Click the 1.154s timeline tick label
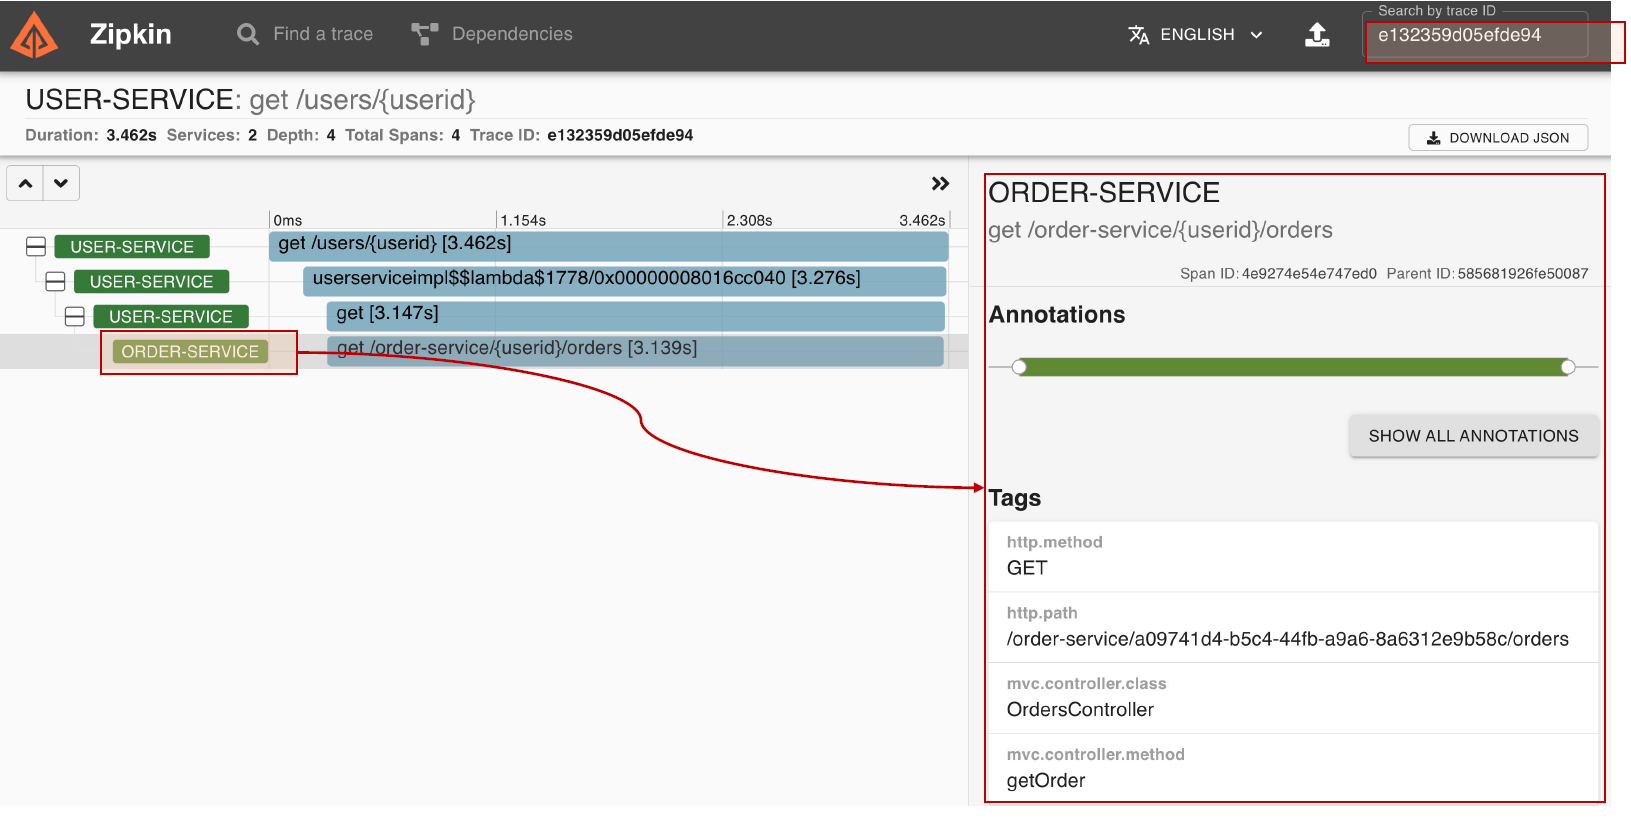This screenshot has height=819, width=1631. tap(523, 220)
